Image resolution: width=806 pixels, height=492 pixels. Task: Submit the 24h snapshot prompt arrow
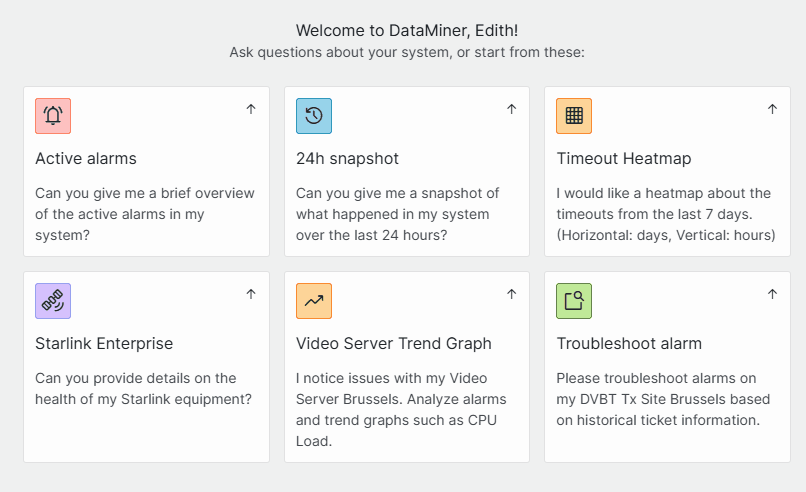(x=511, y=109)
